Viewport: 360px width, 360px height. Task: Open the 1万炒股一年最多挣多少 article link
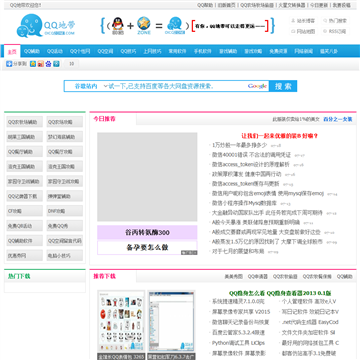239,145
